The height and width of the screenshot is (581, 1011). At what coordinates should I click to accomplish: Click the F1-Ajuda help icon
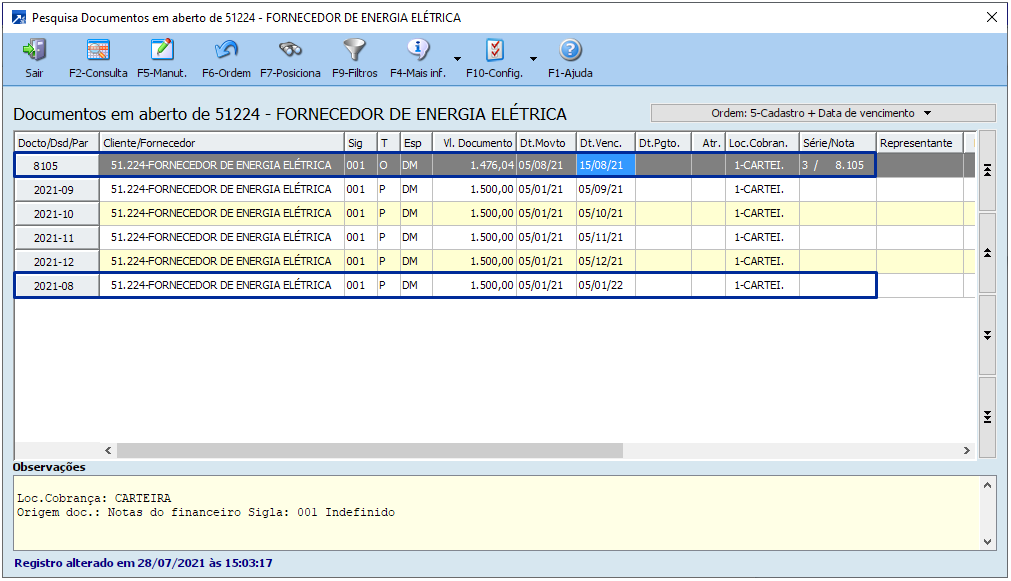[570, 50]
